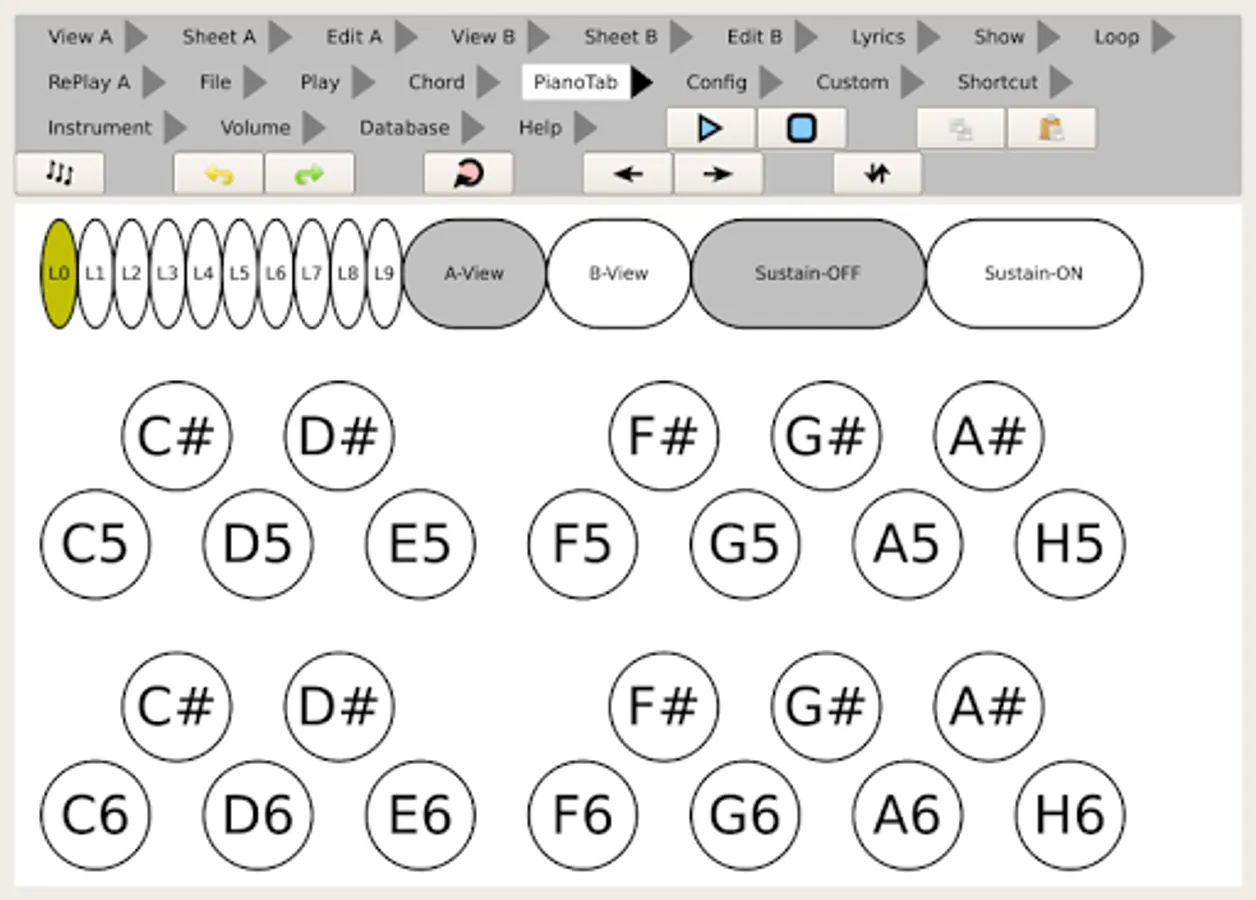Click the green Redo arrow button
The width and height of the screenshot is (1256, 900).
[309, 173]
